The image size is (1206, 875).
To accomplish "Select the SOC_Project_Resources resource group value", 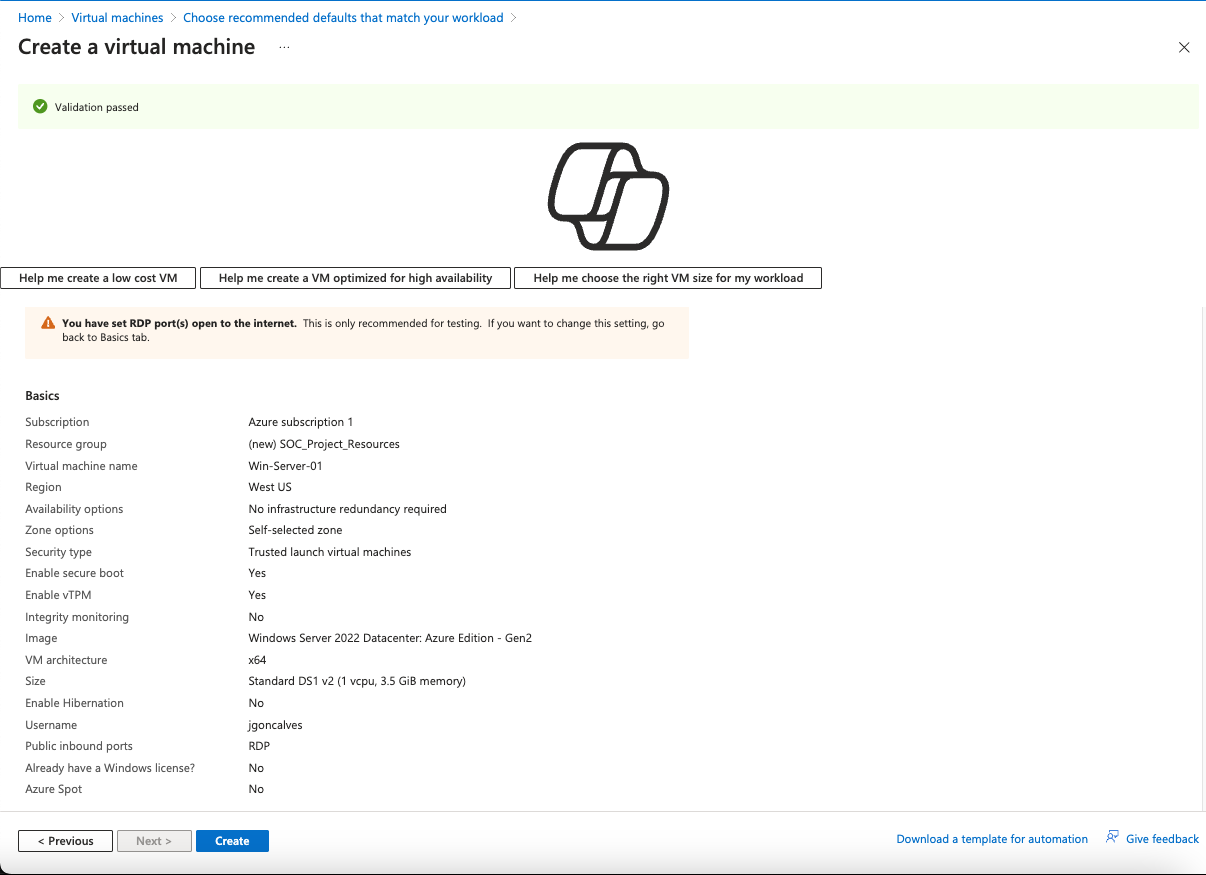I will 324,444.
